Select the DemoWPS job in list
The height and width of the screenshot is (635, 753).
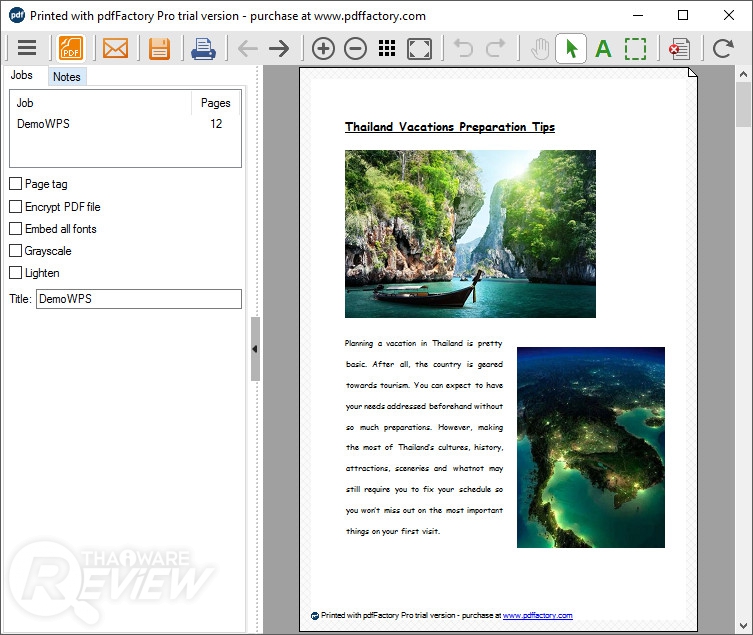coord(44,124)
